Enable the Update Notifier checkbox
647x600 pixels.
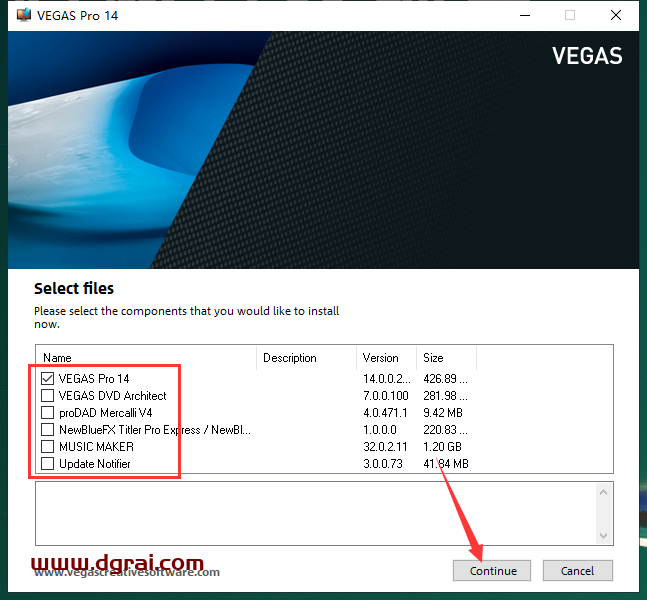click(47, 463)
